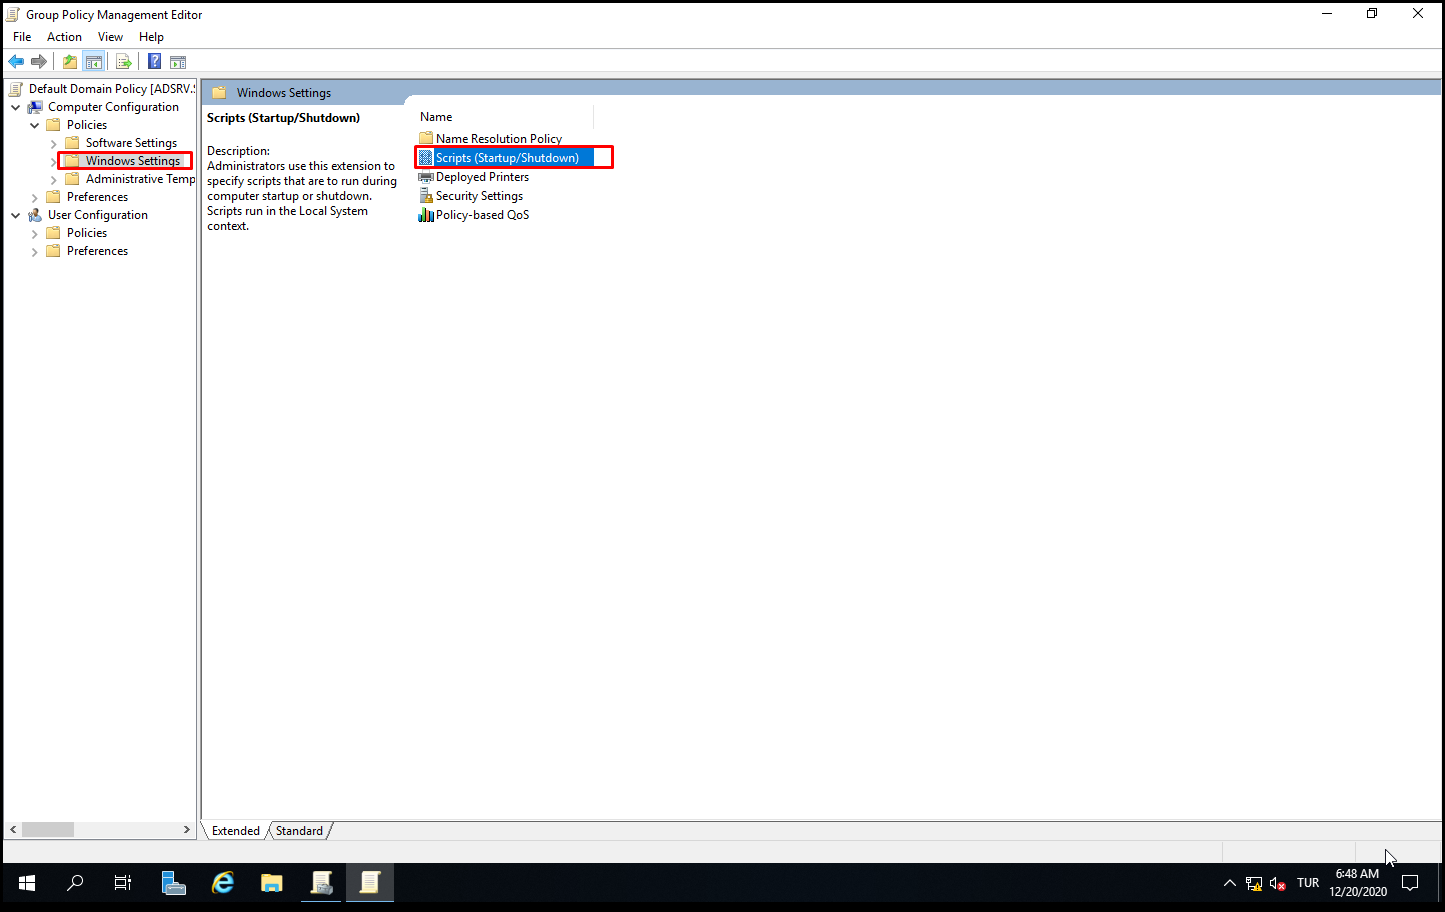
Task: Select the Computer Configuration tree item
Action: pyautogui.click(x=113, y=107)
